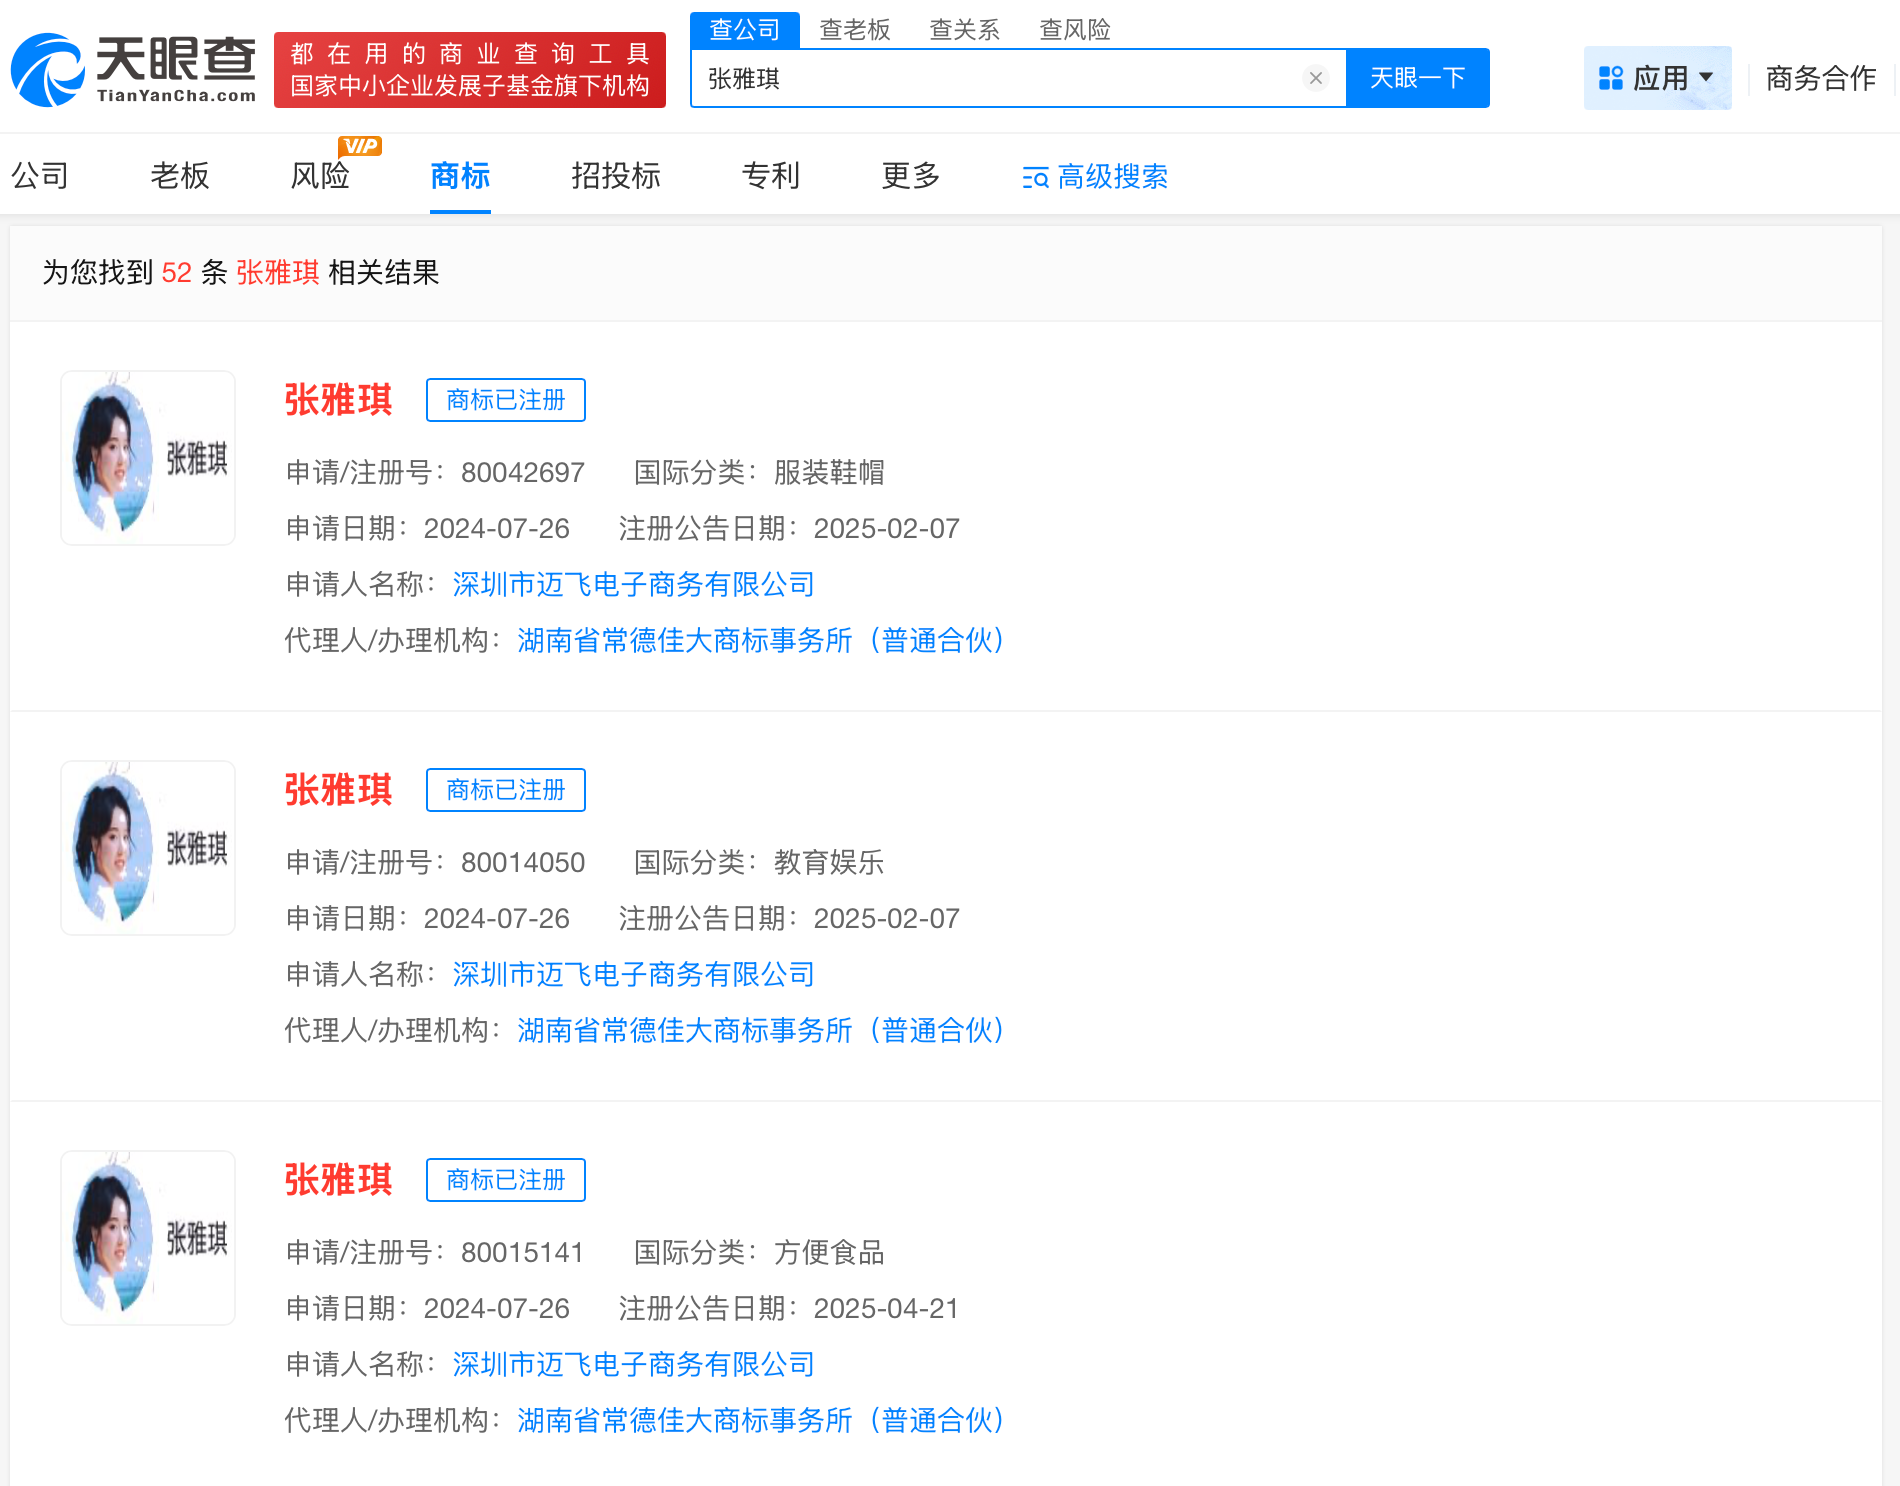This screenshot has width=1900, height=1486.
Task: Click the advanced search magnifier icon
Action: 1035,178
